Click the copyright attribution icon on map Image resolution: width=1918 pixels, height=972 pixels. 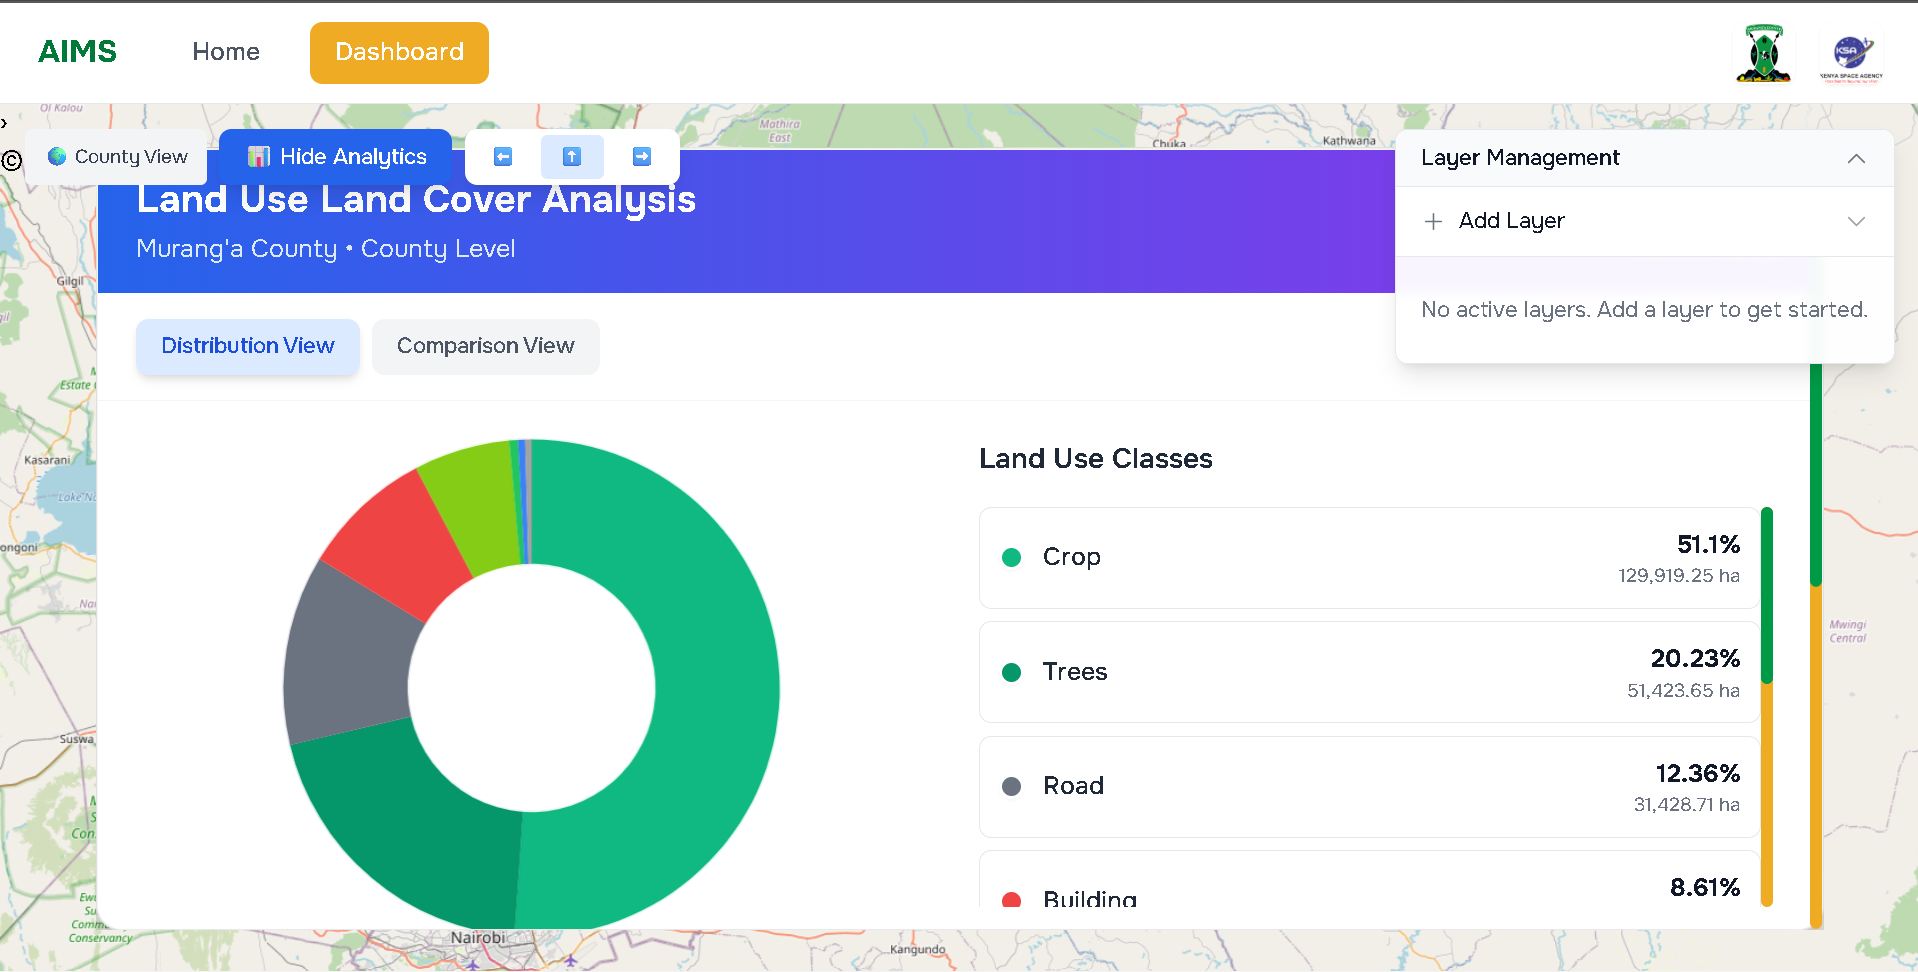pyautogui.click(x=12, y=160)
